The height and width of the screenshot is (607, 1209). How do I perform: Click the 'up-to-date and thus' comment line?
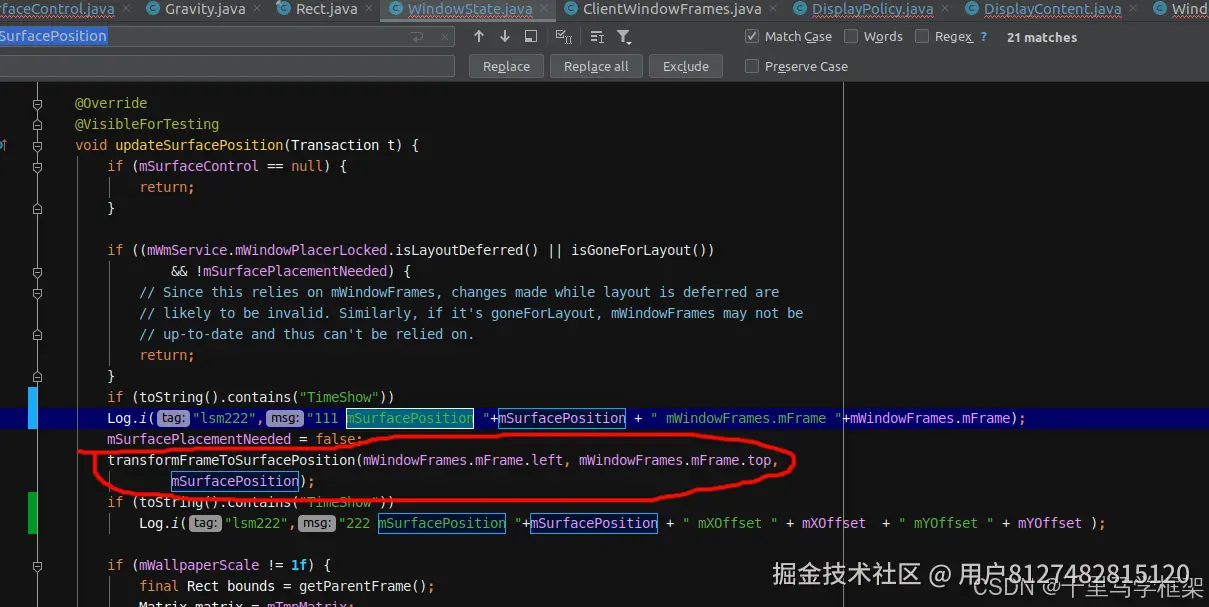coord(307,334)
